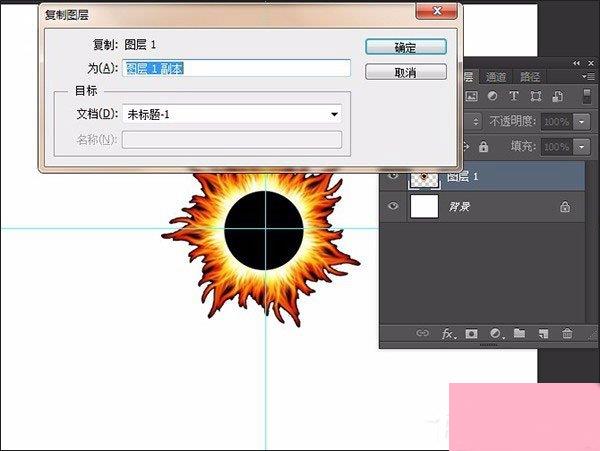Open the fx layer style menu
600x451 pixels.
(x=448, y=334)
